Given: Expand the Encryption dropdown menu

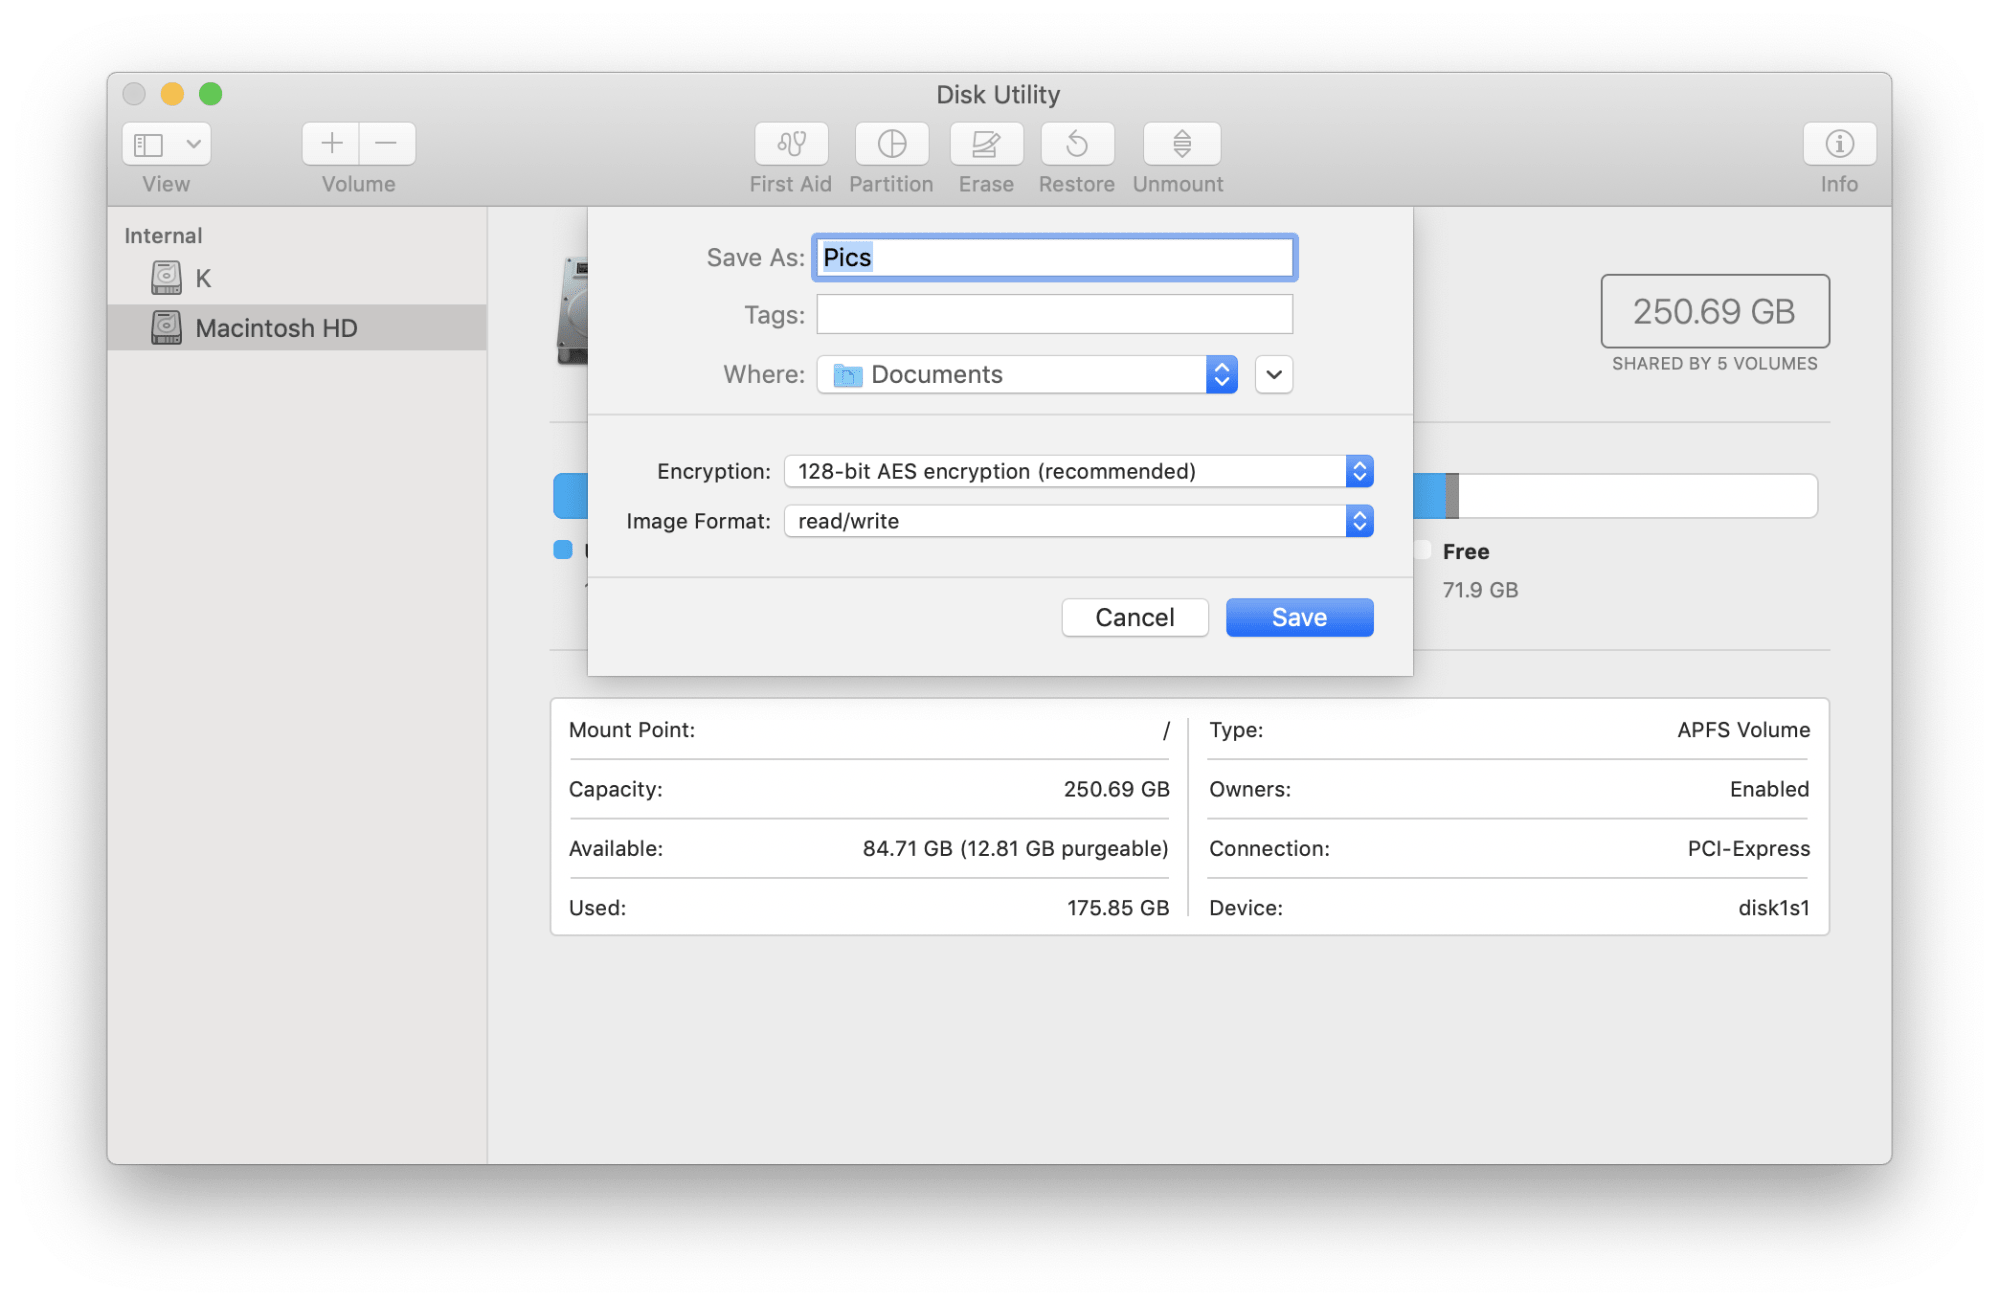Looking at the screenshot, I should pyautogui.click(x=1355, y=469).
